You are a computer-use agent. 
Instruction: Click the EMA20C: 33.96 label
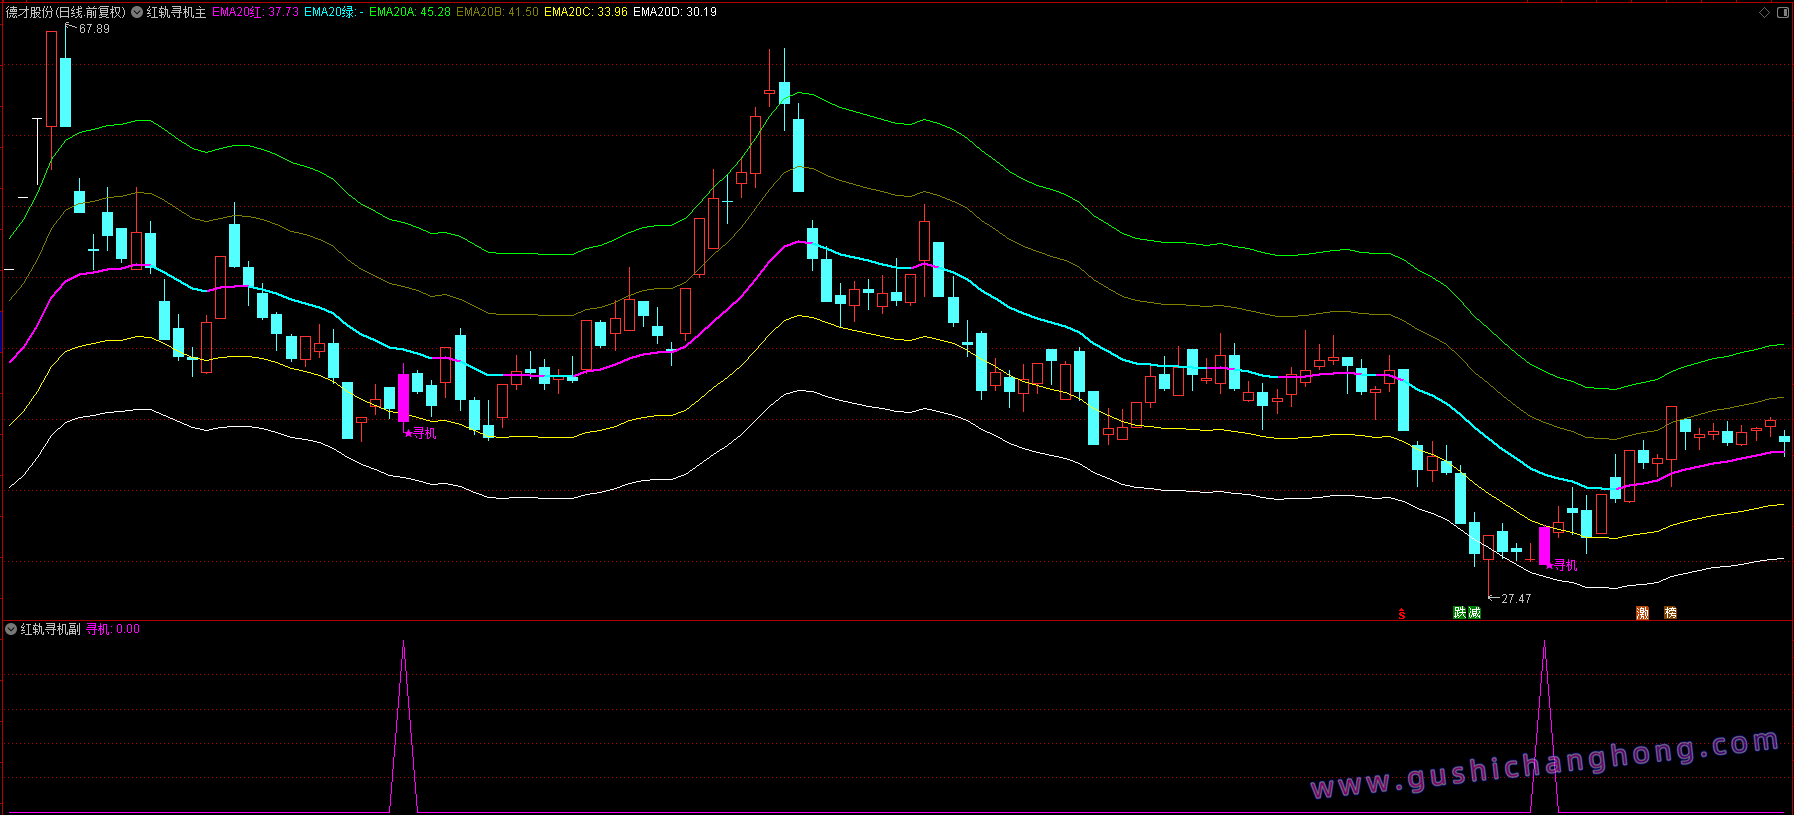pos(586,13)
